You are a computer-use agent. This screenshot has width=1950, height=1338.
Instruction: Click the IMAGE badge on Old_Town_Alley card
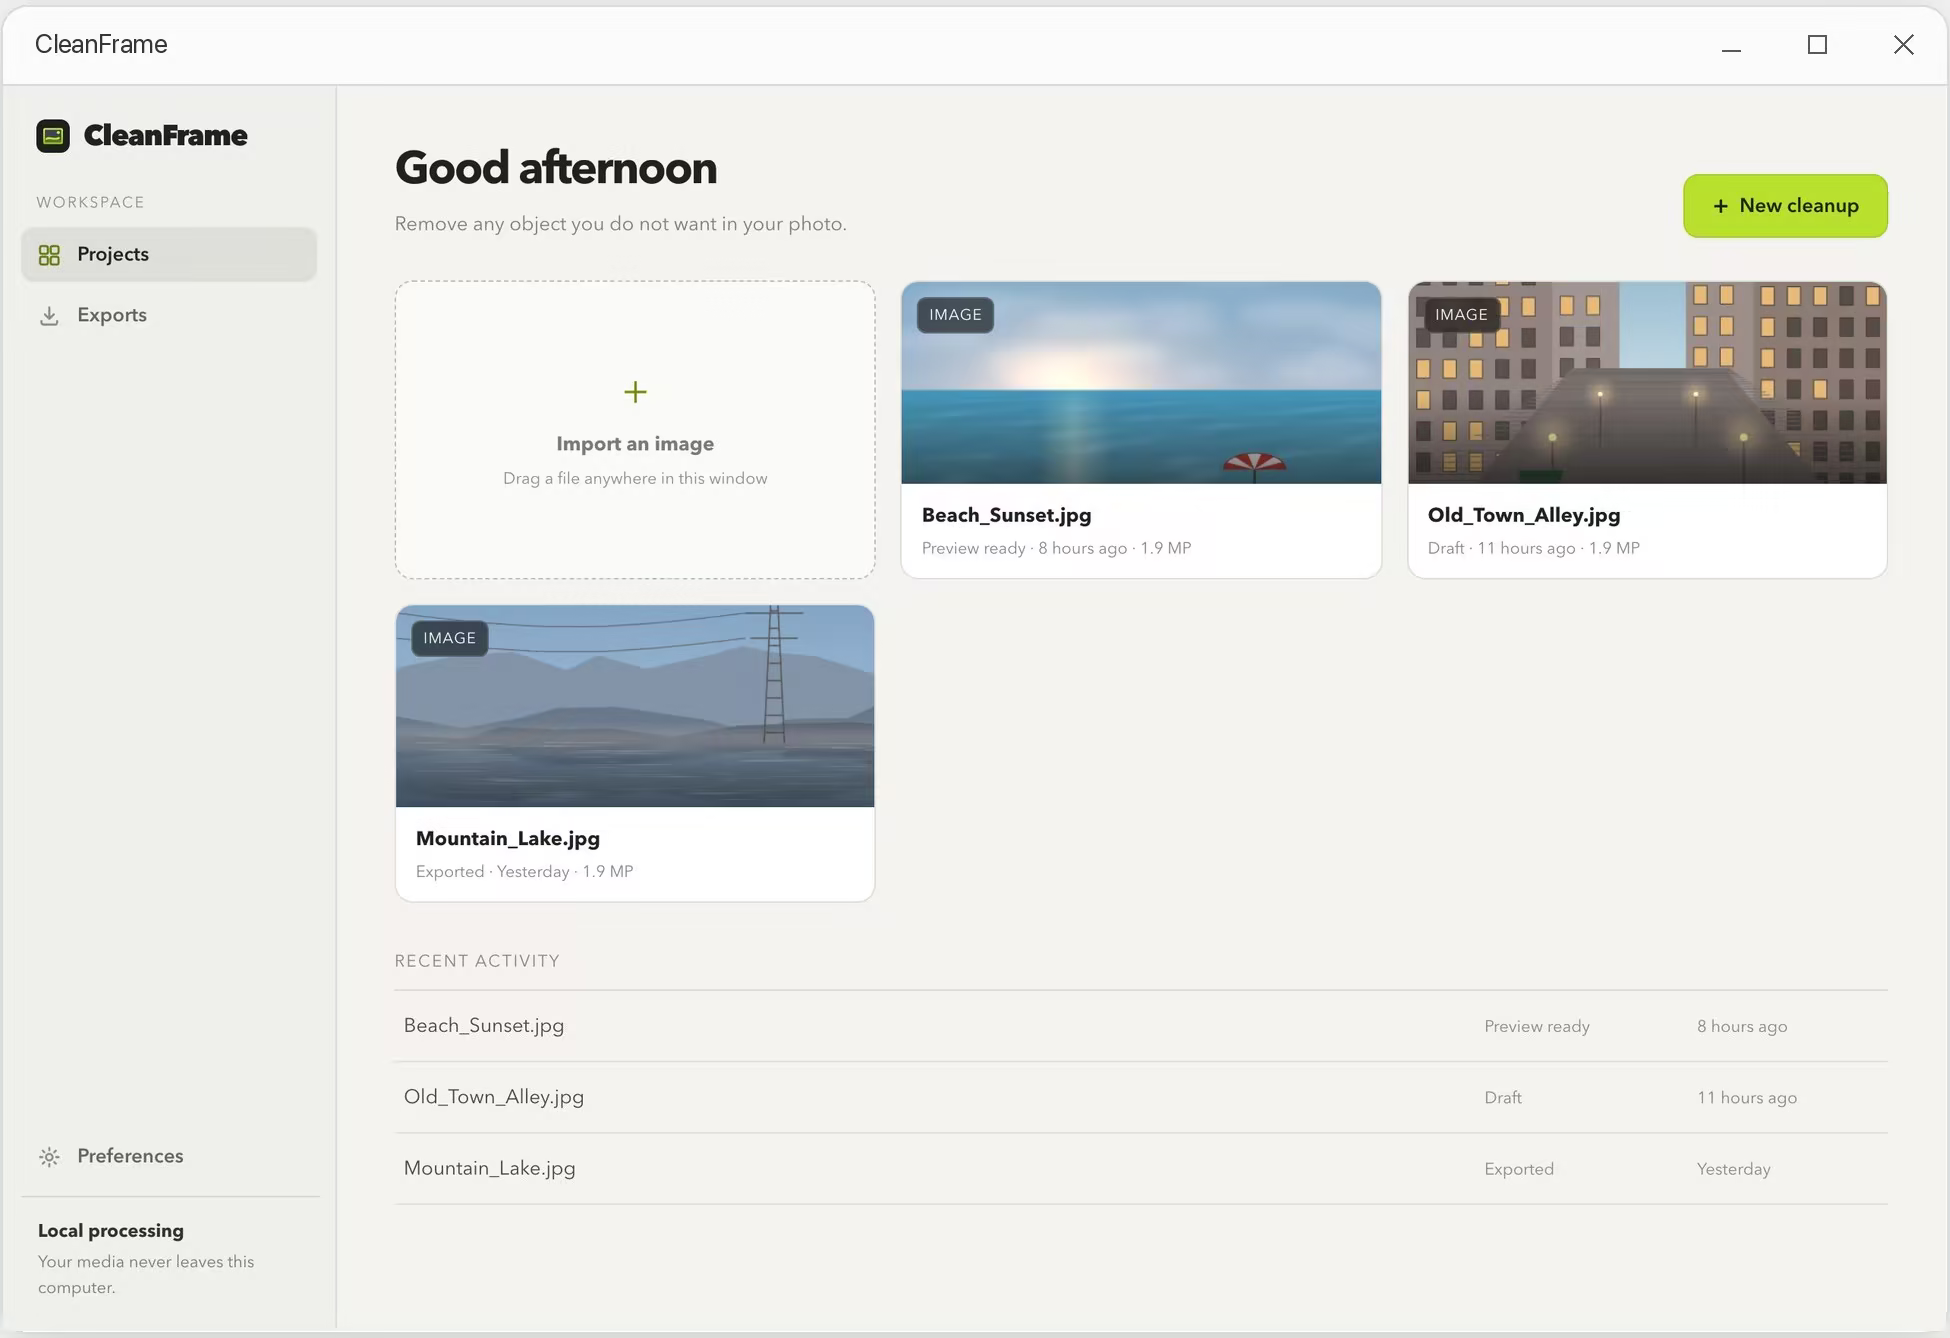pos(1461,315)
